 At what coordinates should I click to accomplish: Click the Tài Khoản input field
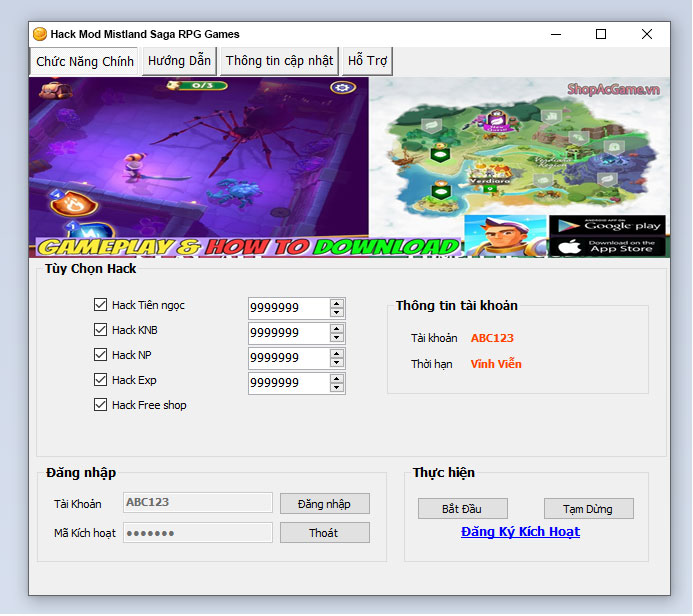tap(198, 502)
